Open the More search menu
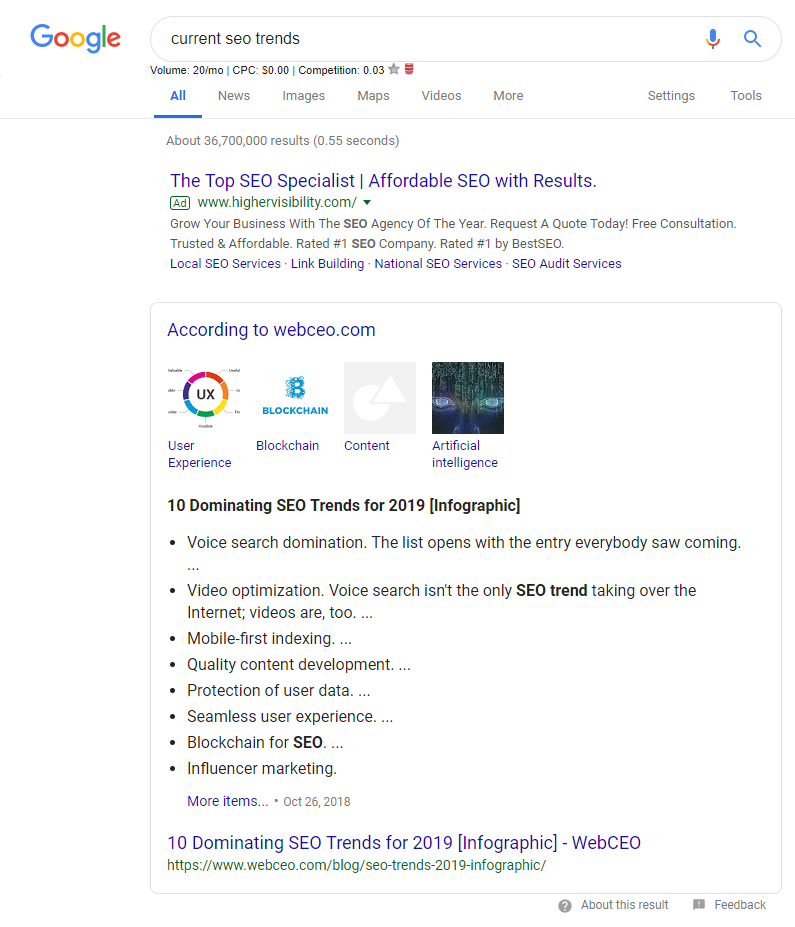 pos(508,96)
